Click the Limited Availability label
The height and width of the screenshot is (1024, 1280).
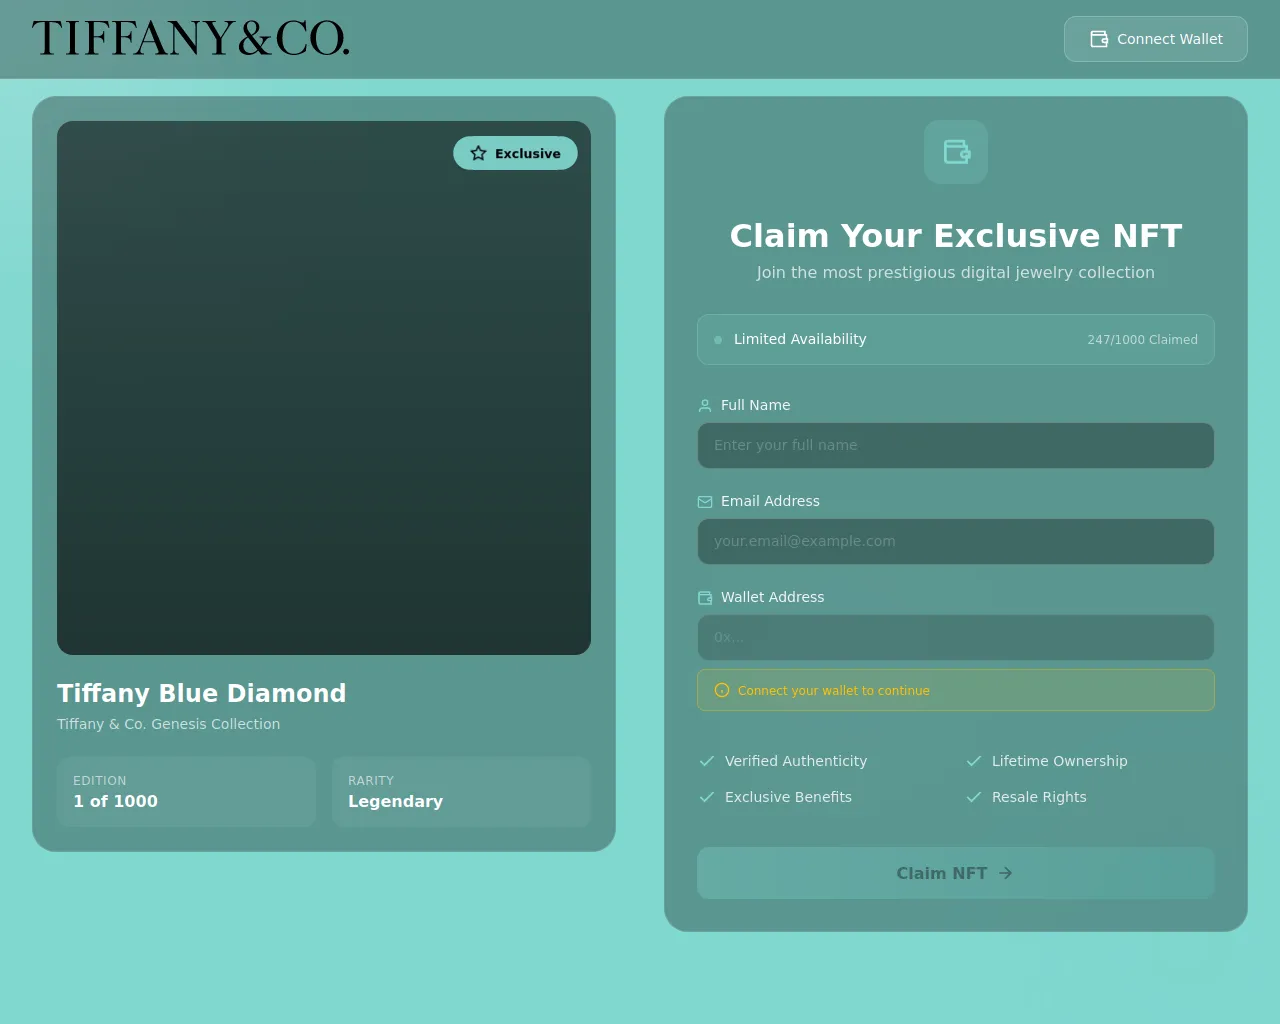point(800,339)
